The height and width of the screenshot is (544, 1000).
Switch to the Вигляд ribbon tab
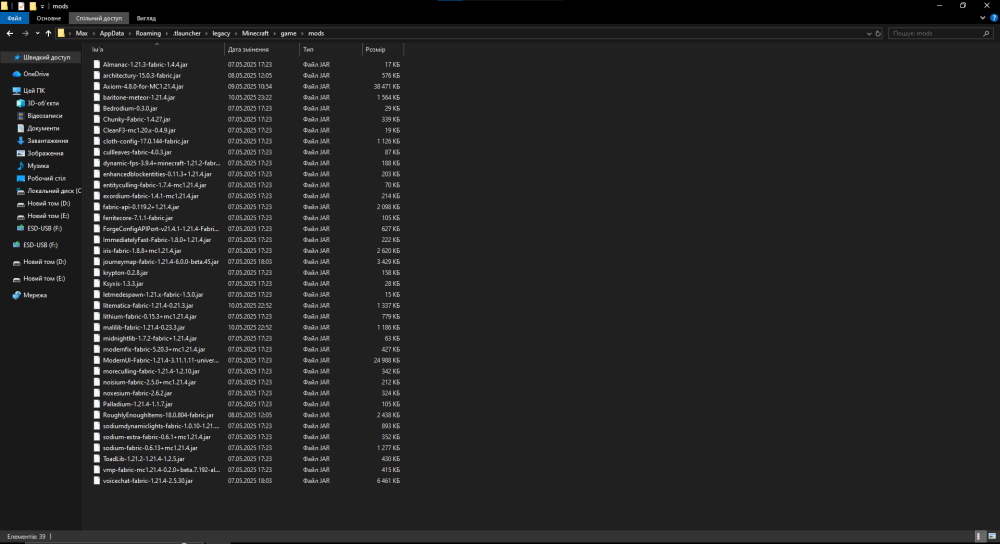pyautogui.click(x=146, y=18)
